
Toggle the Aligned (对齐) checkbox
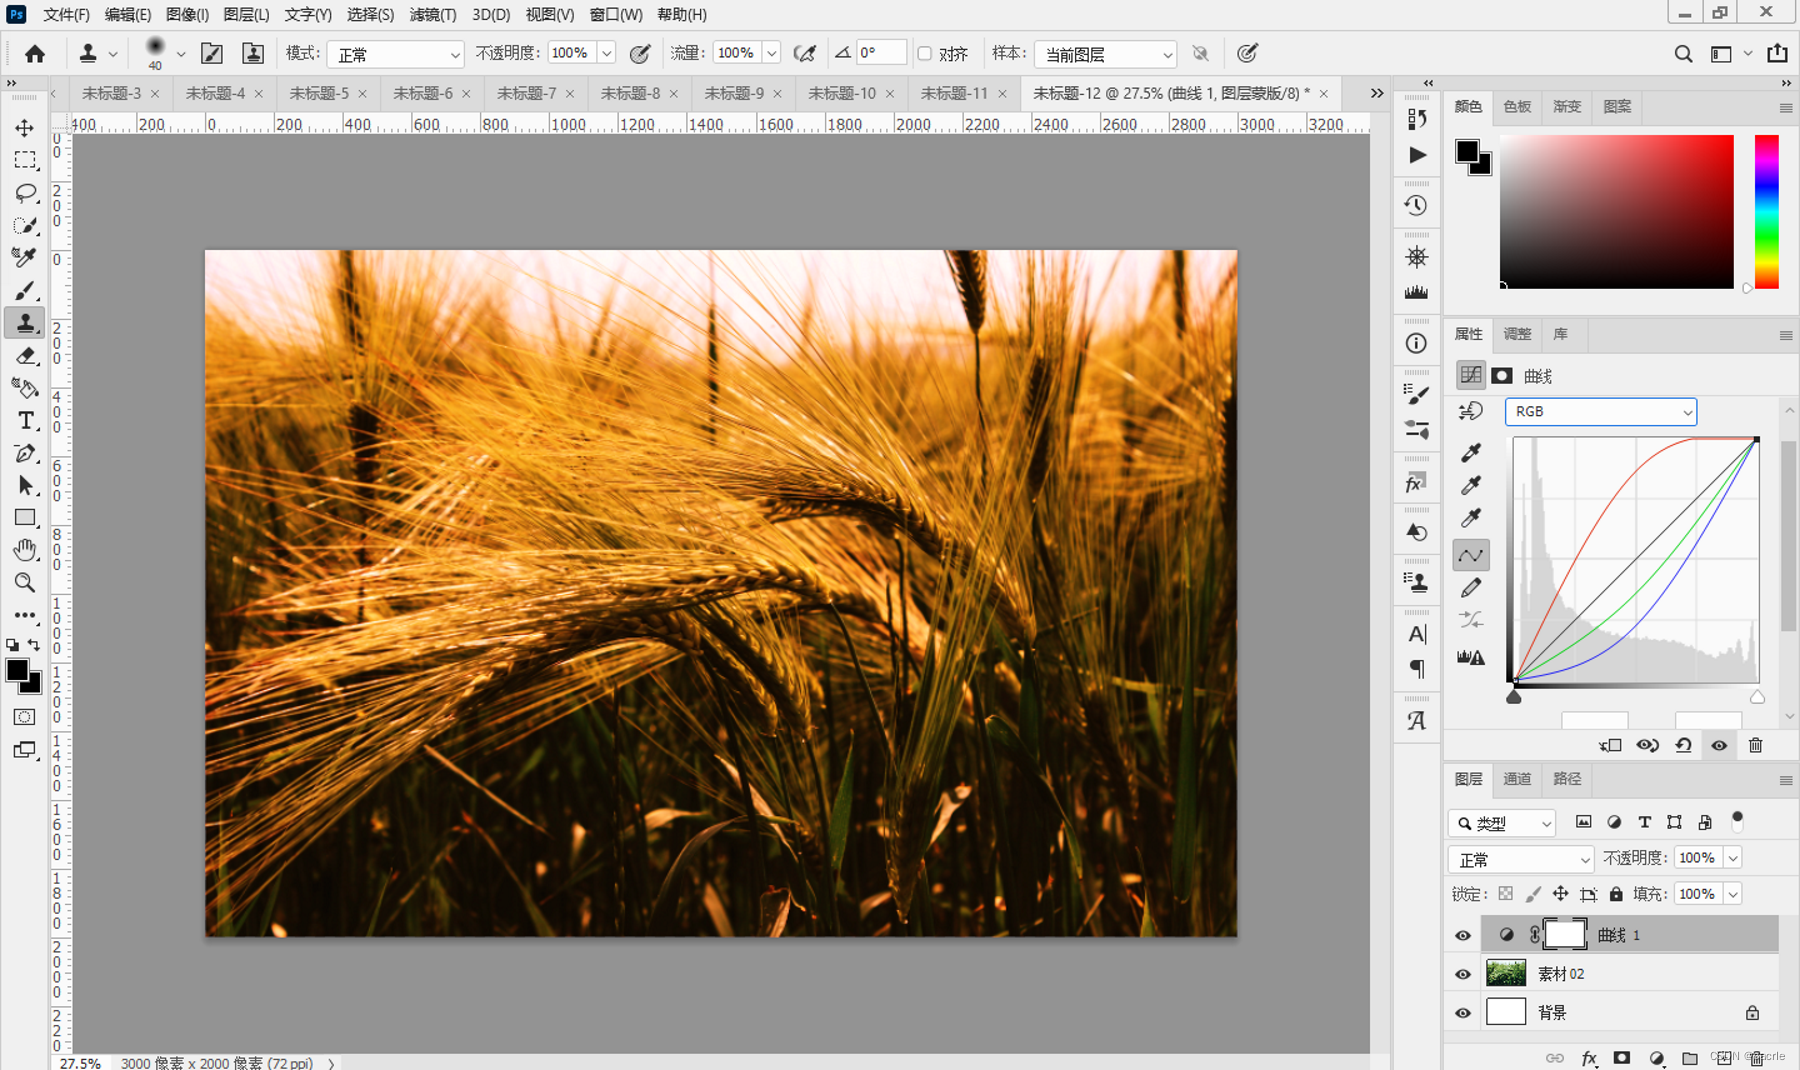pyautogui.click(x=925, y=54)
